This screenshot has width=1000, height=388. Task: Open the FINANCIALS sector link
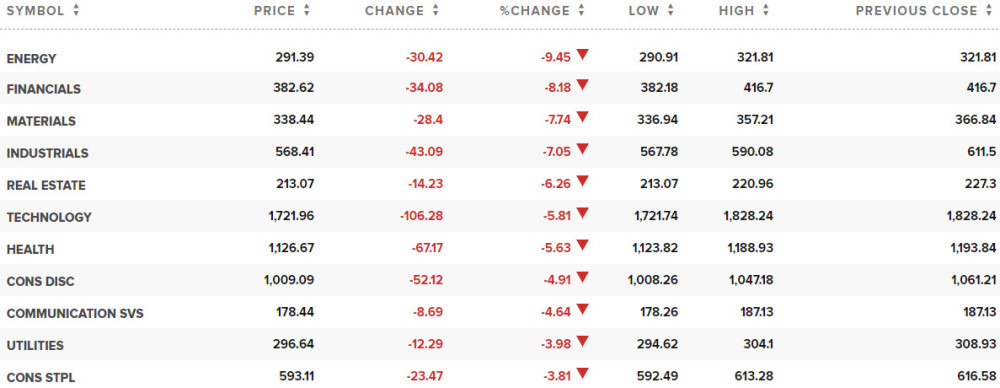pos(43,90)
